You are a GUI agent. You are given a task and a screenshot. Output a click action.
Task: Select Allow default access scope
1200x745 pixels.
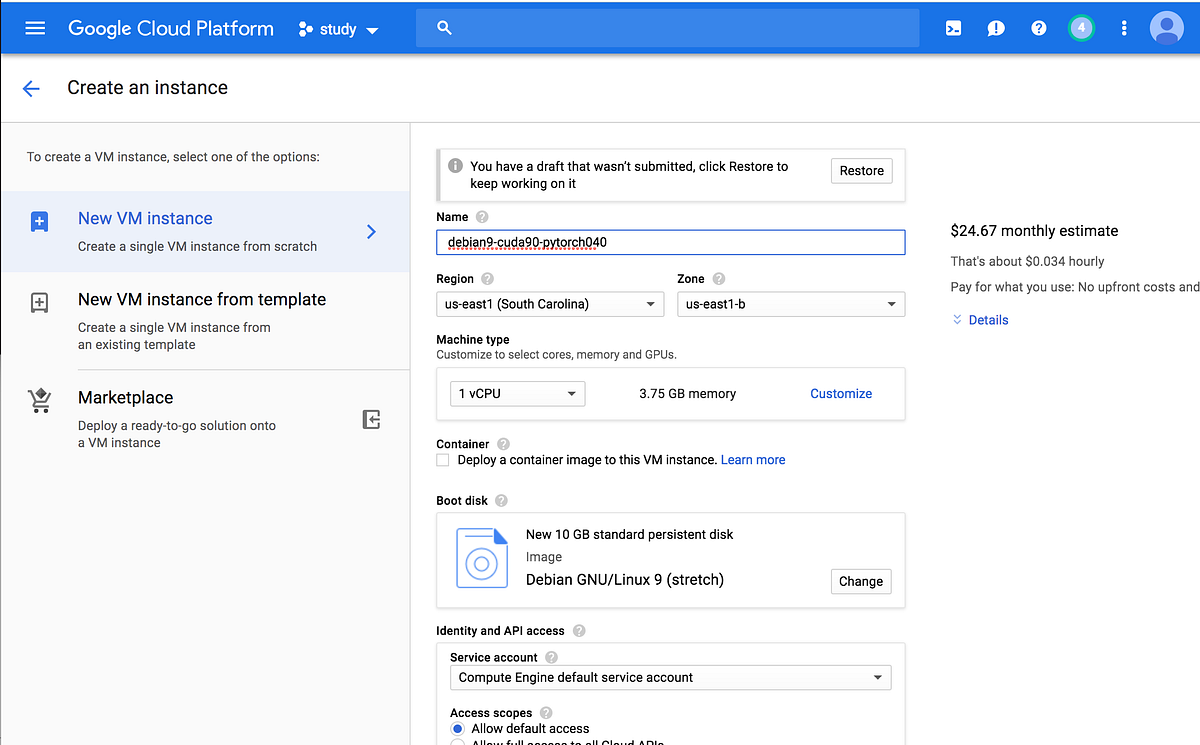click(x=457, y=729)
